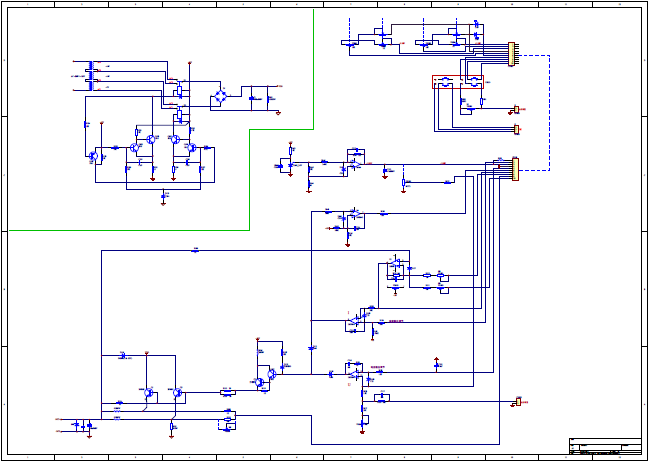Select the small connector at bottom right
This screenshot has width=649, height=463.
pos(518,402)
